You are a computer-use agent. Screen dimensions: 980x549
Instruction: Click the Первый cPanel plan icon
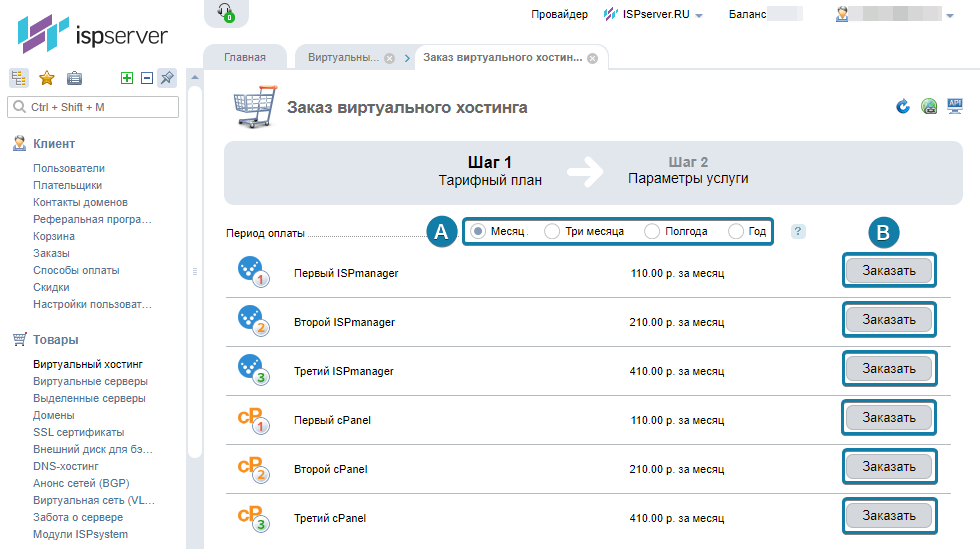coord(253,419)
